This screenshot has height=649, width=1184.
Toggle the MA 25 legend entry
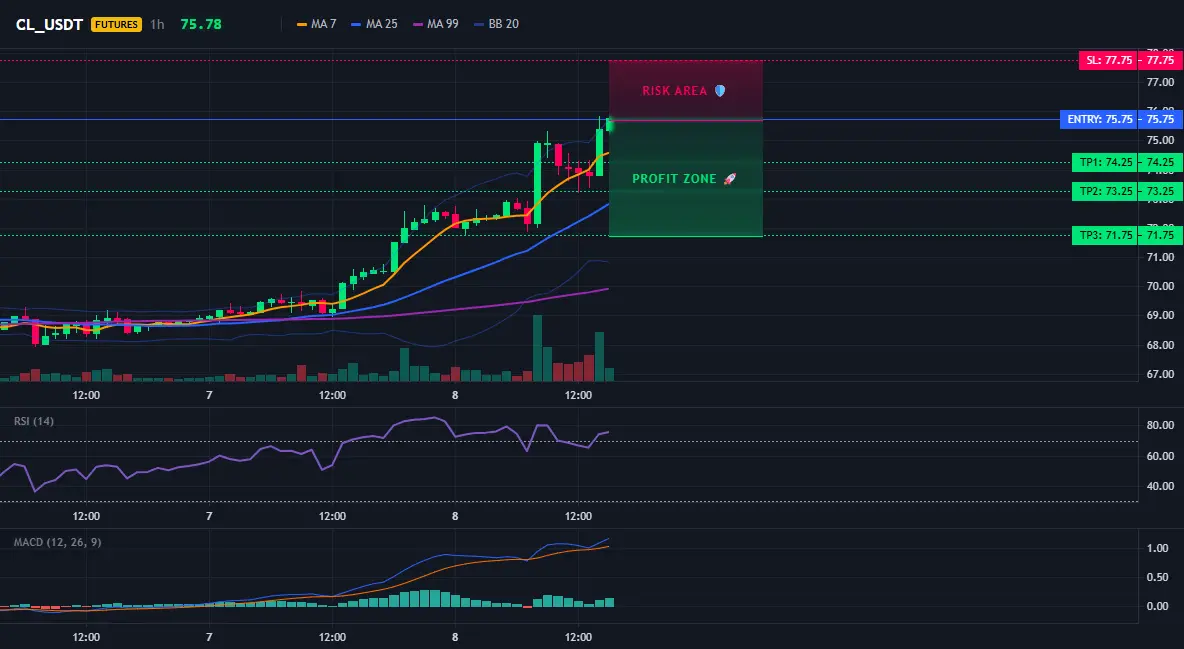click(375, 24)
